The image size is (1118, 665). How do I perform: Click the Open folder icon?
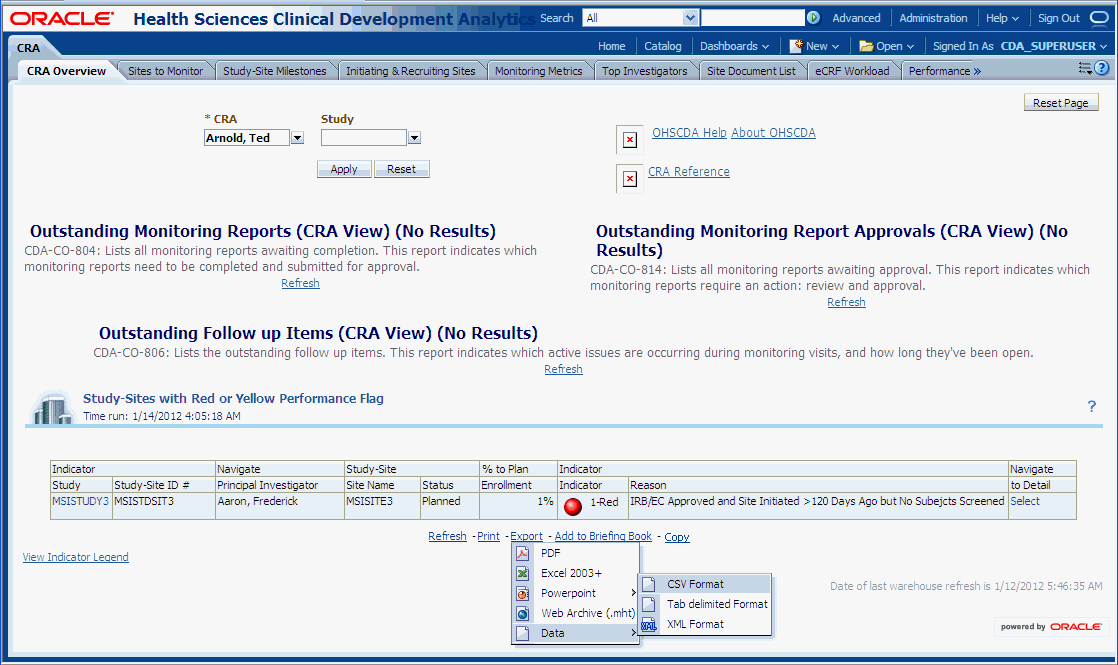click(x=866, y=46)
